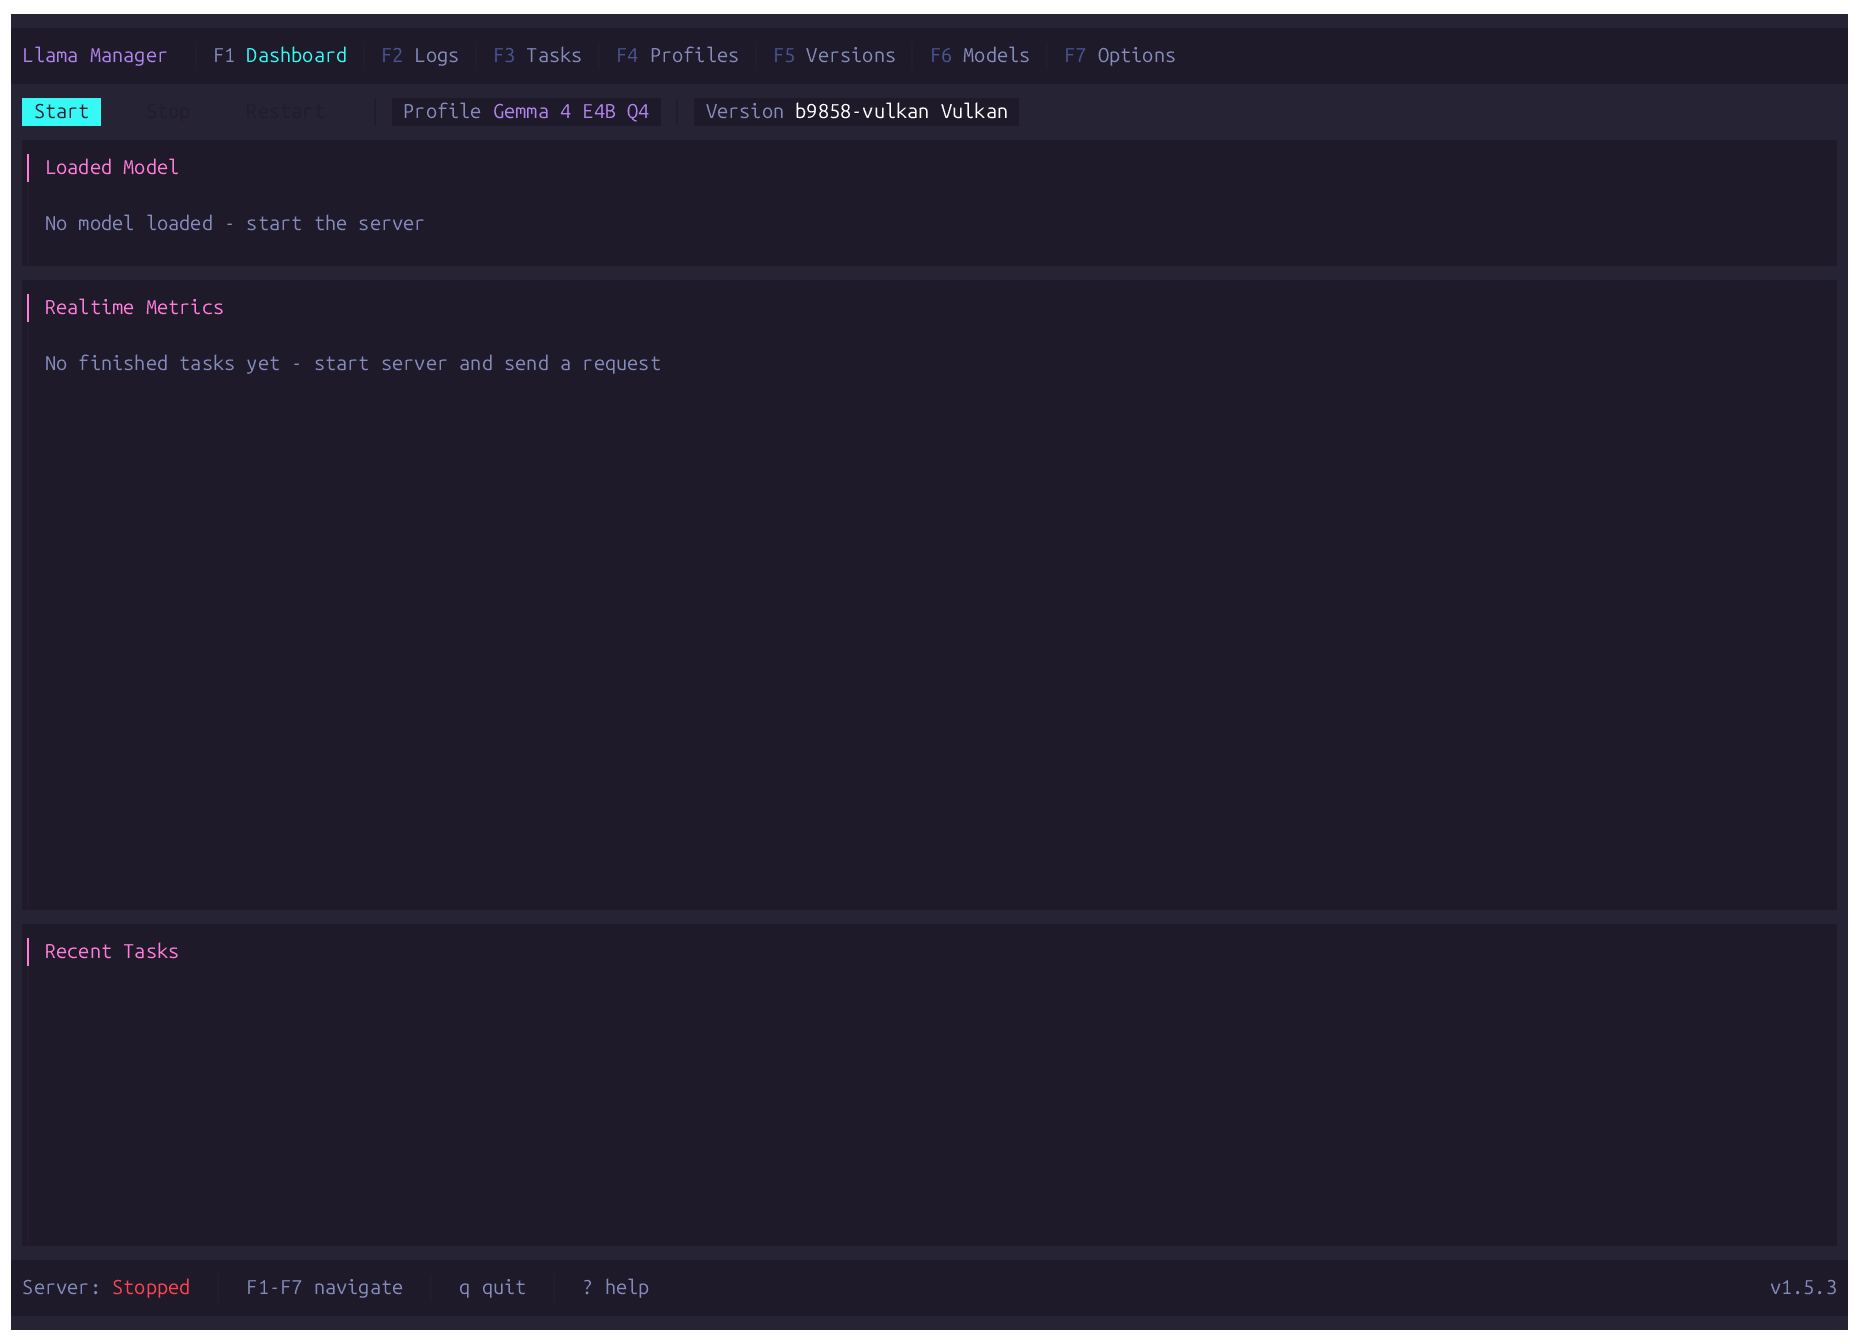Click the Start server button

click(x=62, y=112)
